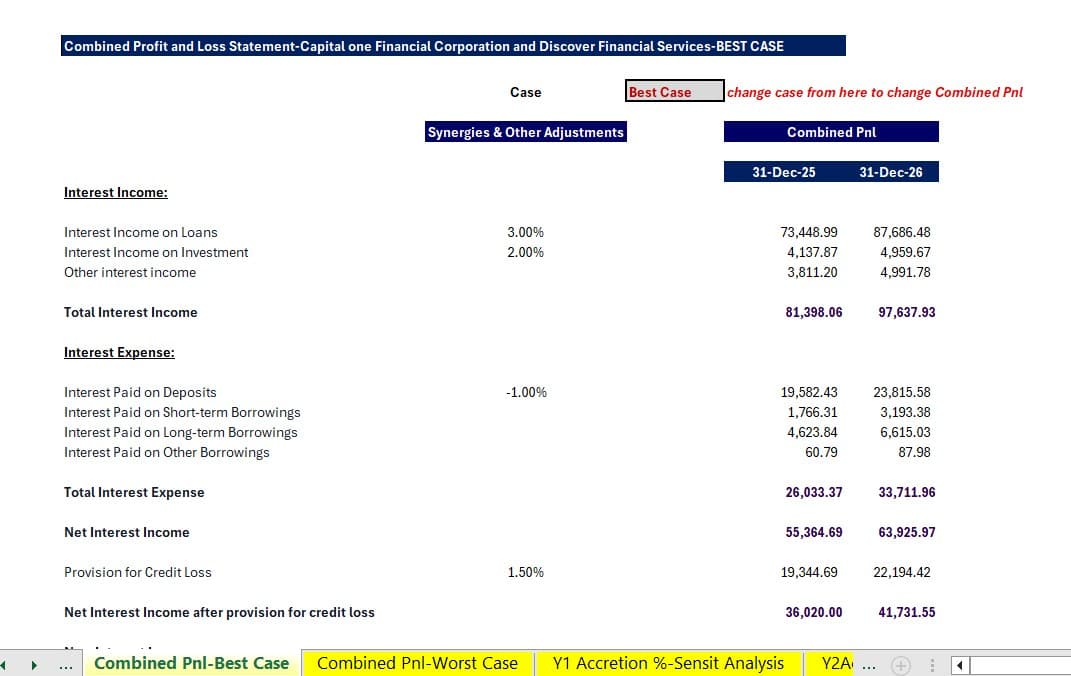
Task: Select Interest Paid on Long-term Borrowings label
Action: pos(180,432)
